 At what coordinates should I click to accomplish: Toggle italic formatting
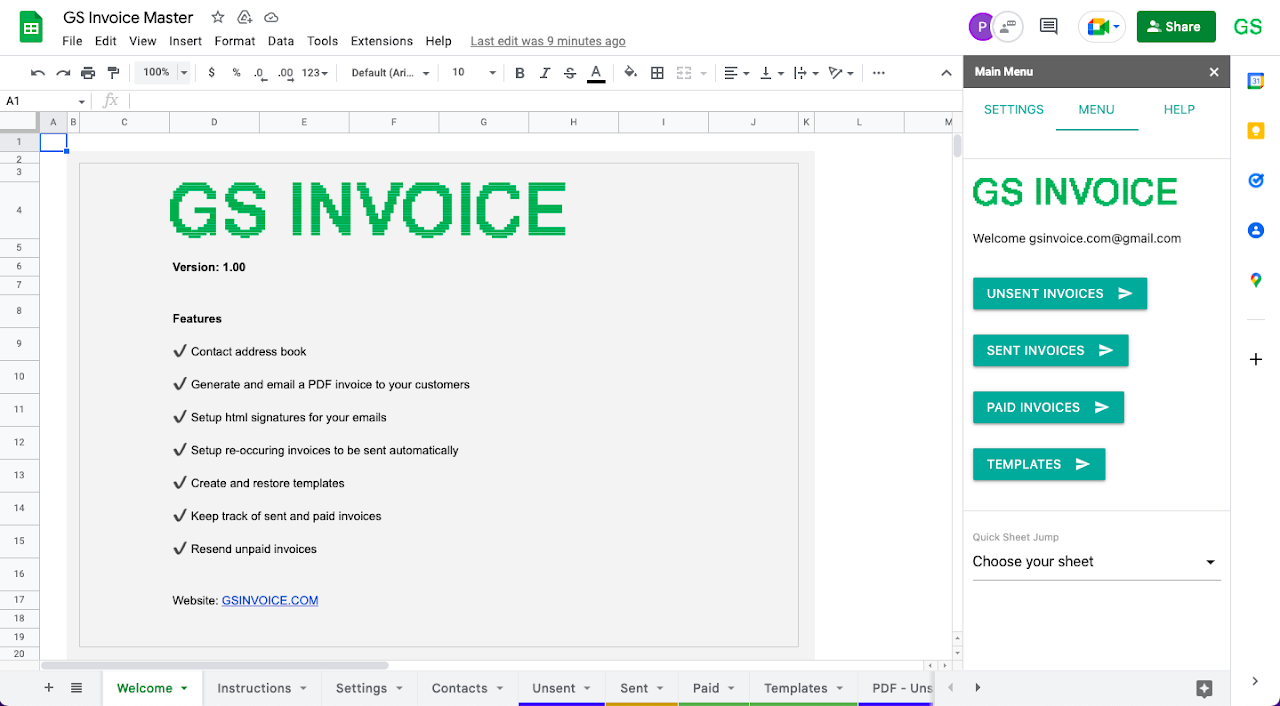click(545, 73)
